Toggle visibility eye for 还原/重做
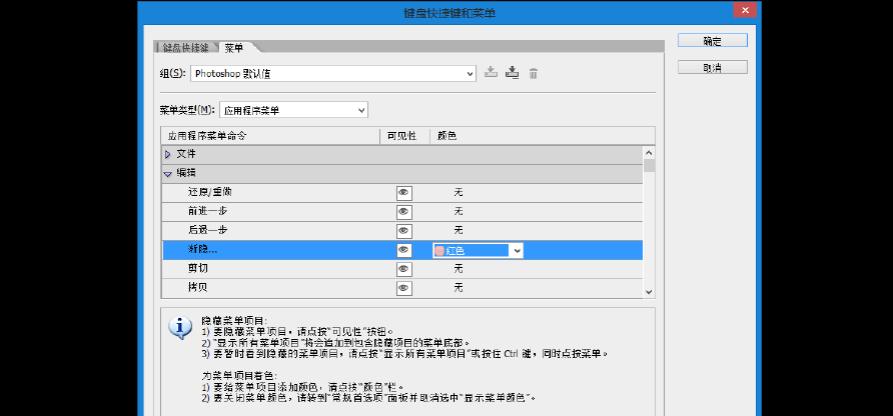893x416 pixels. (x=404, y=193)
